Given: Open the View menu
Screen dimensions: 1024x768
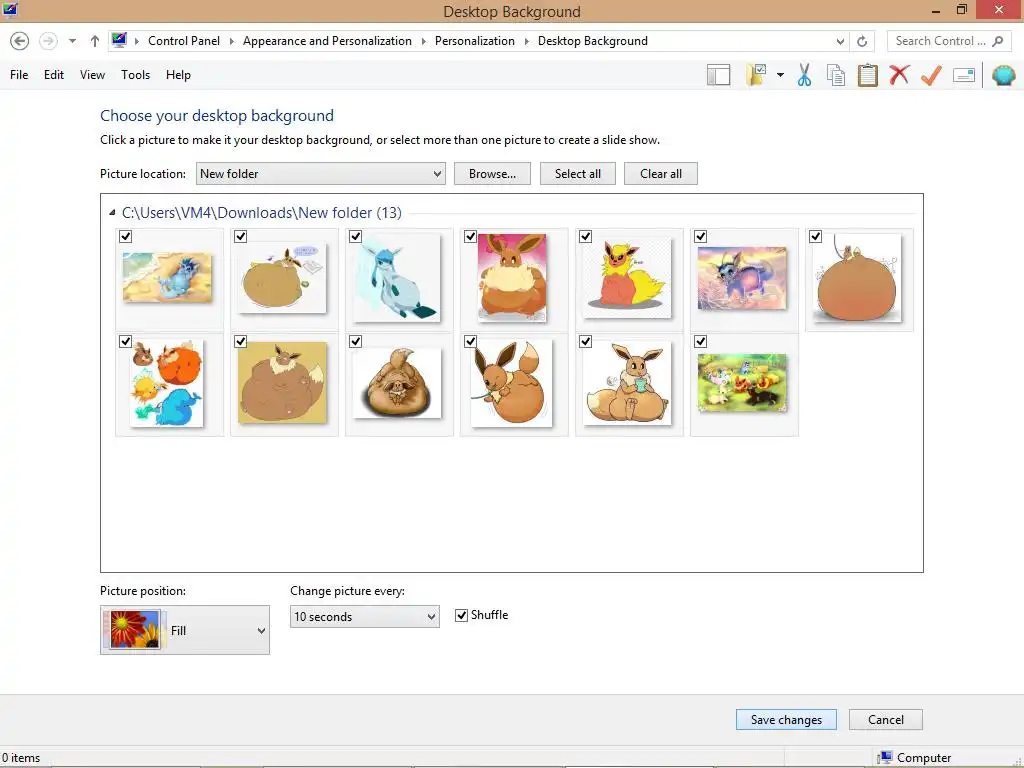Looking at the screenshot, I should (92, 75).
